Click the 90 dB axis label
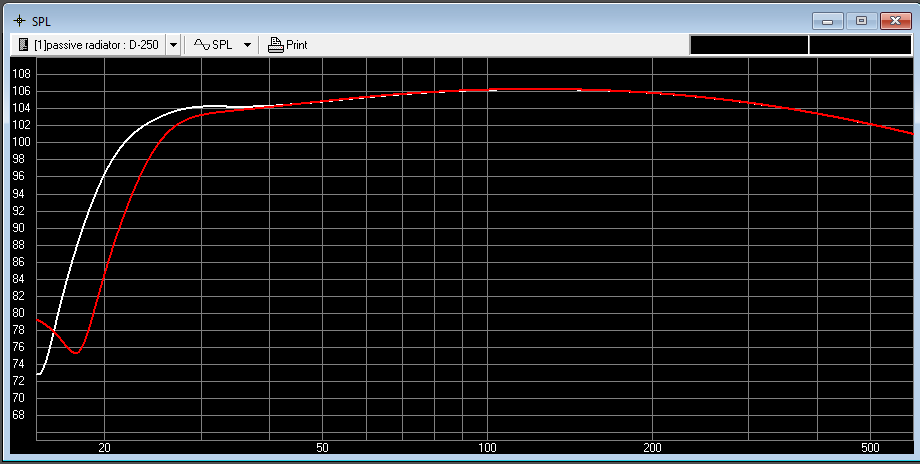Image resolution: width=920 pixels, height=464 pixels. [18, 228]
